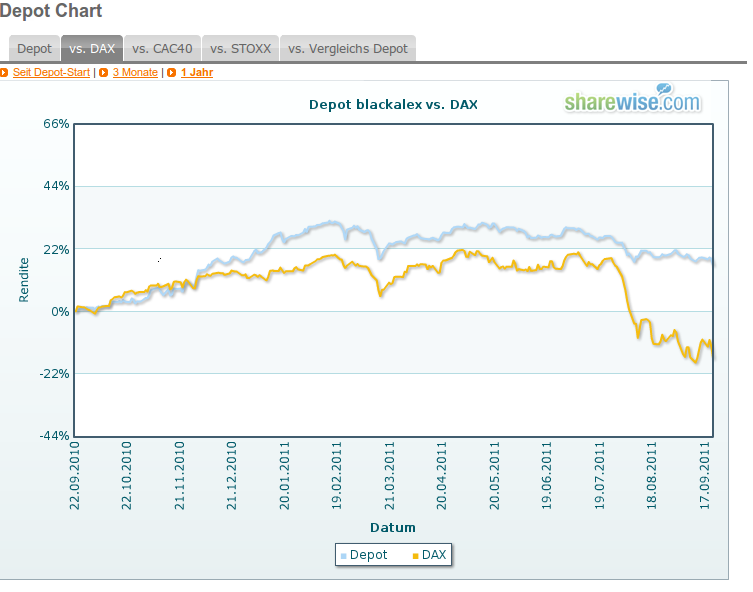The height and width of the screenshot is (592, 753).
Task: Toggle the Depot series legend label
Action: click(368, 554)
